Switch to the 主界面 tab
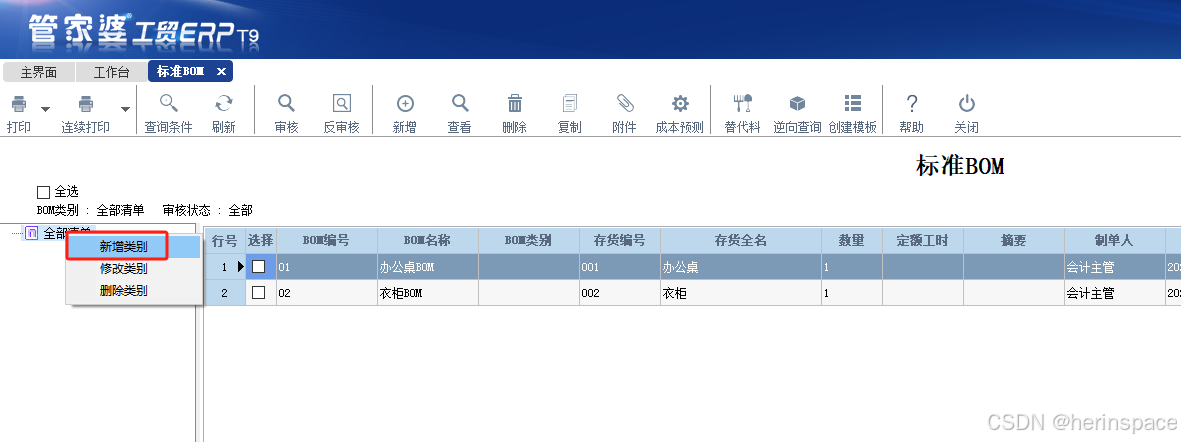Viewport: 1181px width, 442px height. click(39, 72)
